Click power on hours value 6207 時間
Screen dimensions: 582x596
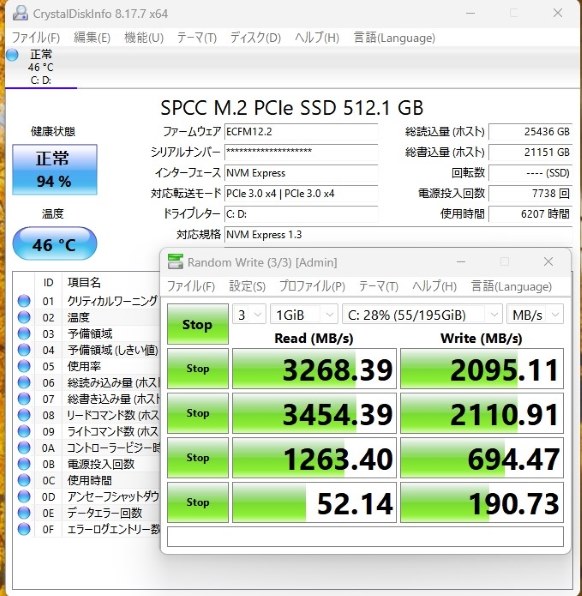point(530,214)
